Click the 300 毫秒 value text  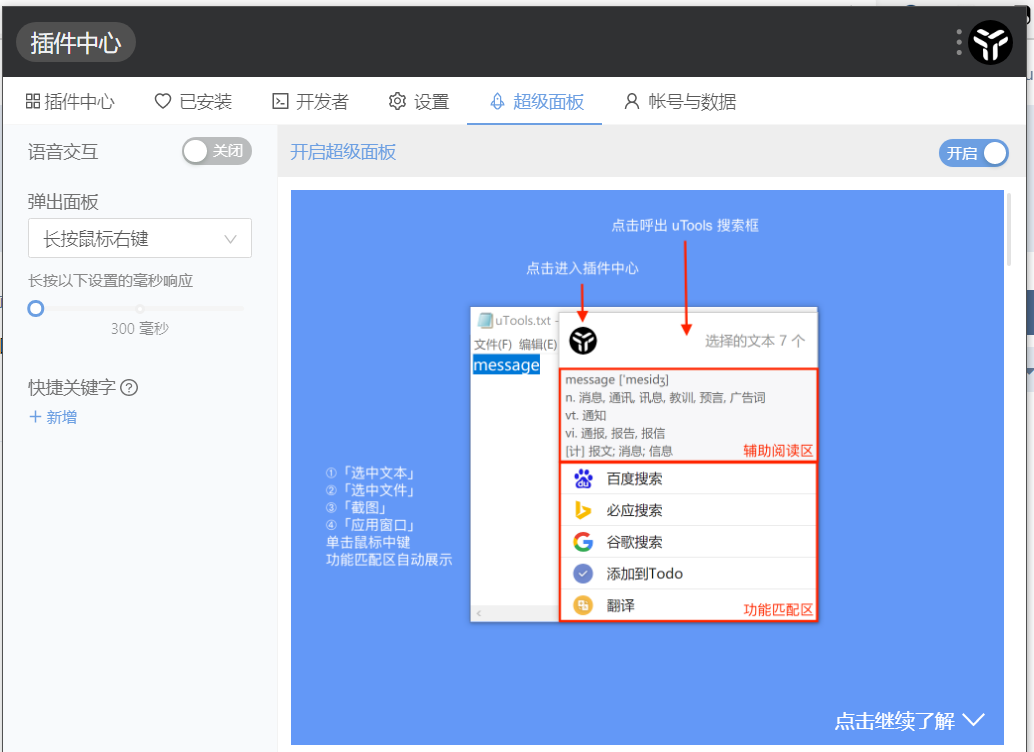pos(140,329)
